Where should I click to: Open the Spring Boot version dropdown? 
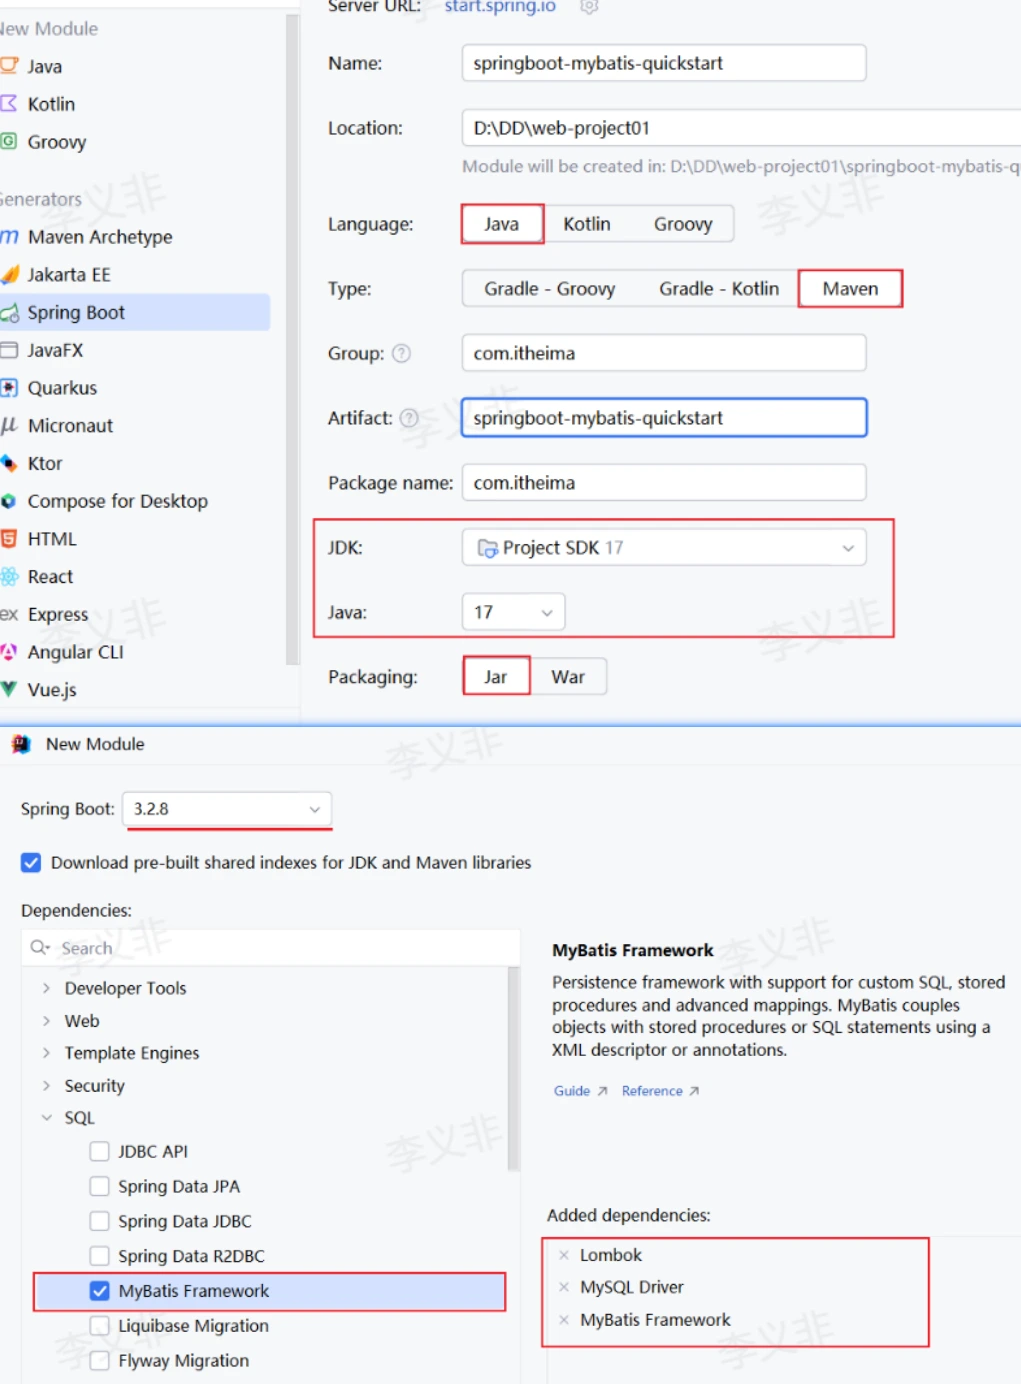227,809
